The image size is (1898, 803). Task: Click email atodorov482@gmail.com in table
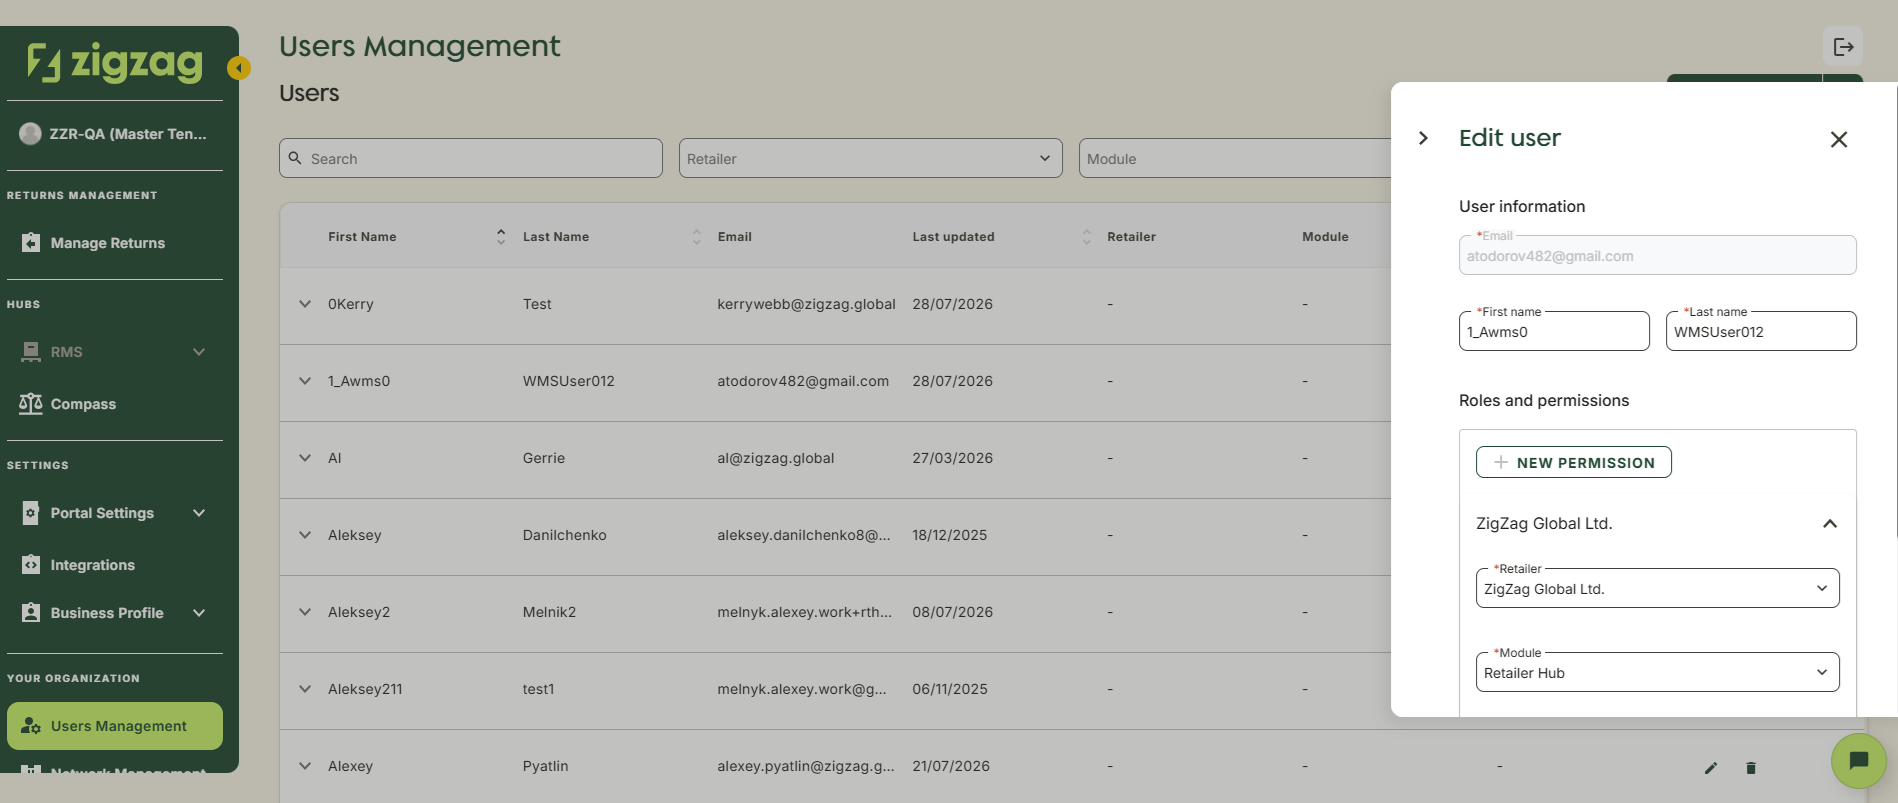803,381
